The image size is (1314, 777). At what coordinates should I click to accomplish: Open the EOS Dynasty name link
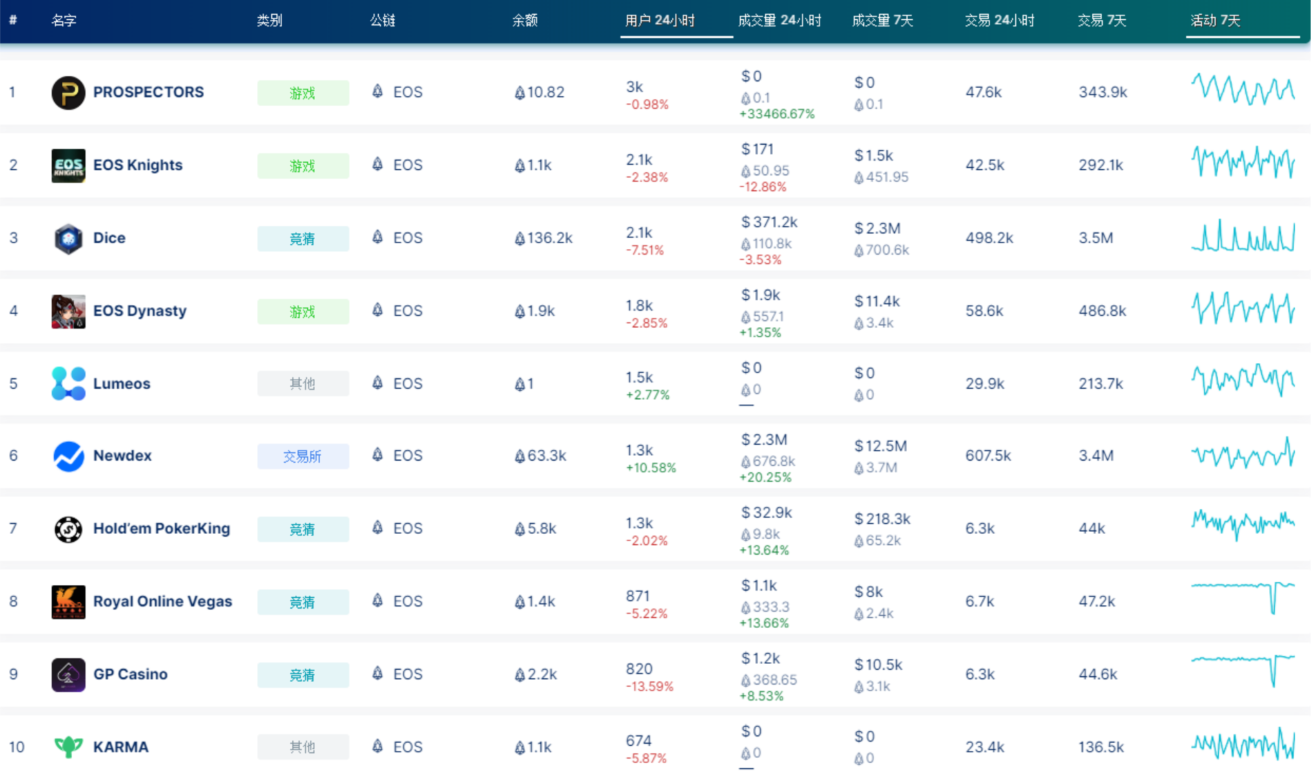pyautogui.click(x=140, y=311)
